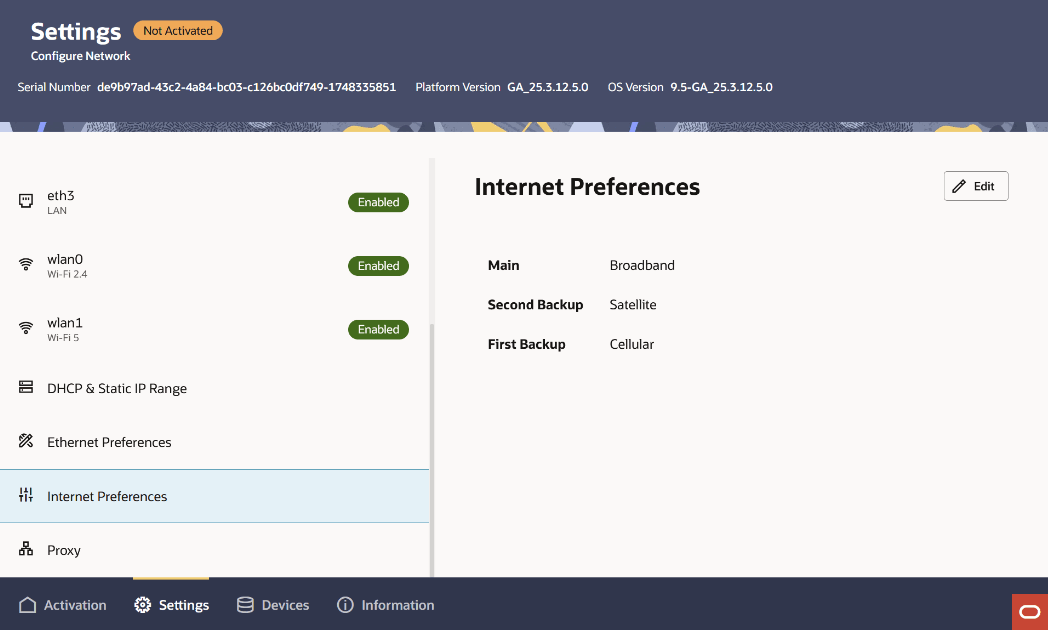1048x630 pixels.
Task: Click the Not Activated status badge
Action: pos(177,30)
